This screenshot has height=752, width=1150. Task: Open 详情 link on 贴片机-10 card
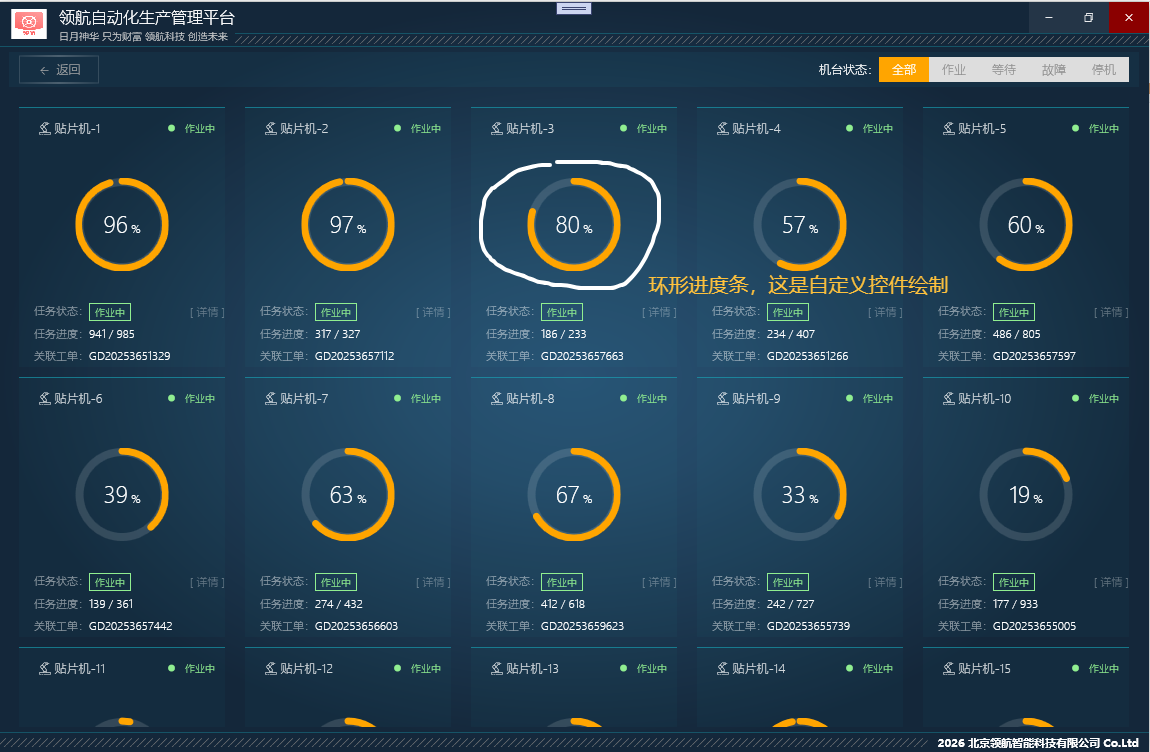(1111, 583)
